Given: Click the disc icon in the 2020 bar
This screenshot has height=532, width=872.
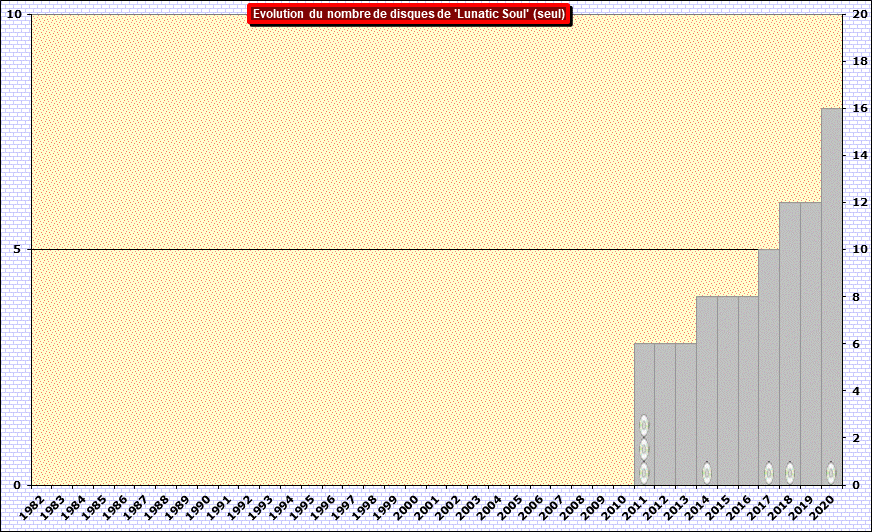Looking at the screenshot, I should [x=831, y=473].
